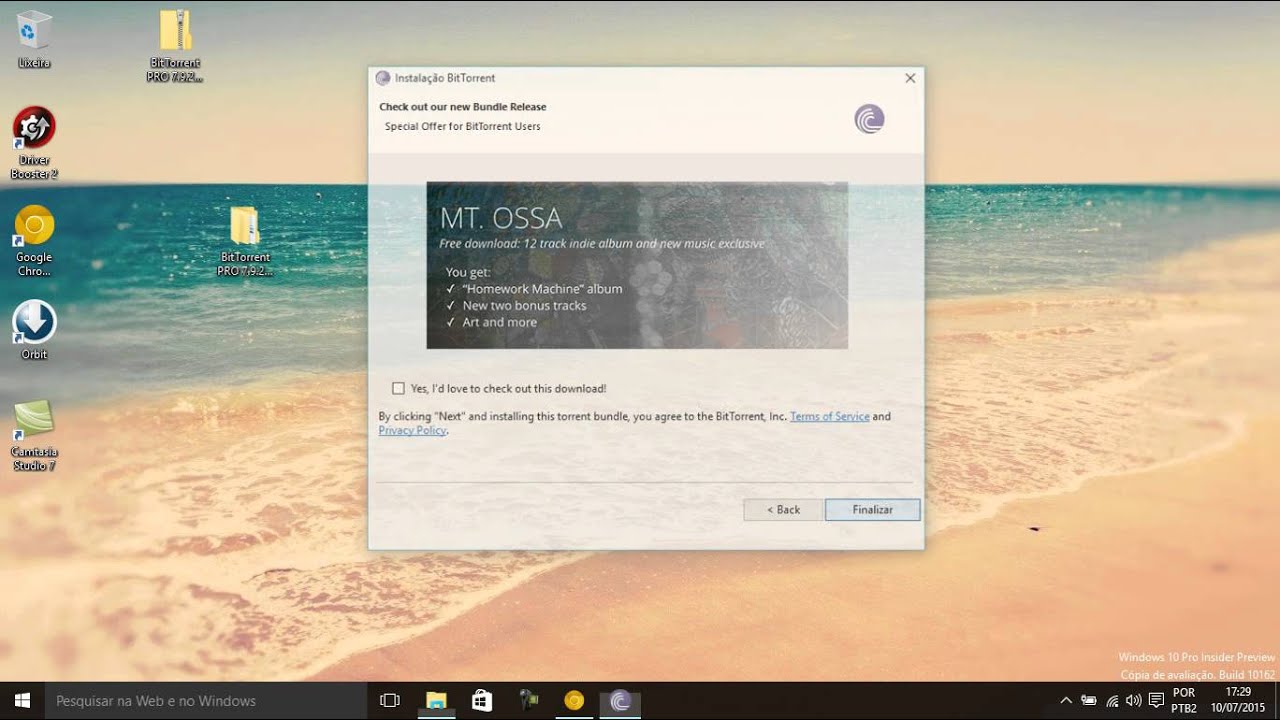Switch to Chrome in the taskbar
This screenshot has width=1280, height=720.
574,701
